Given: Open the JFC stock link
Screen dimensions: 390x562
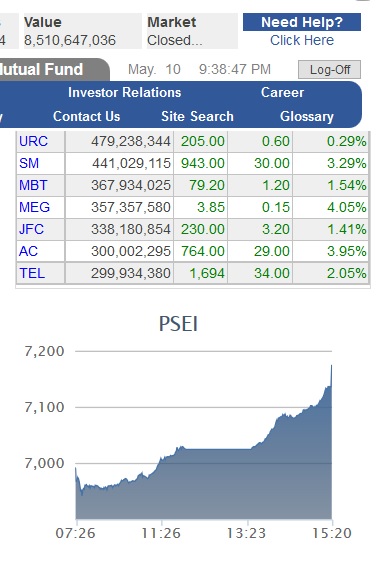Looking at the screenshot, I should tap(31, 229).
